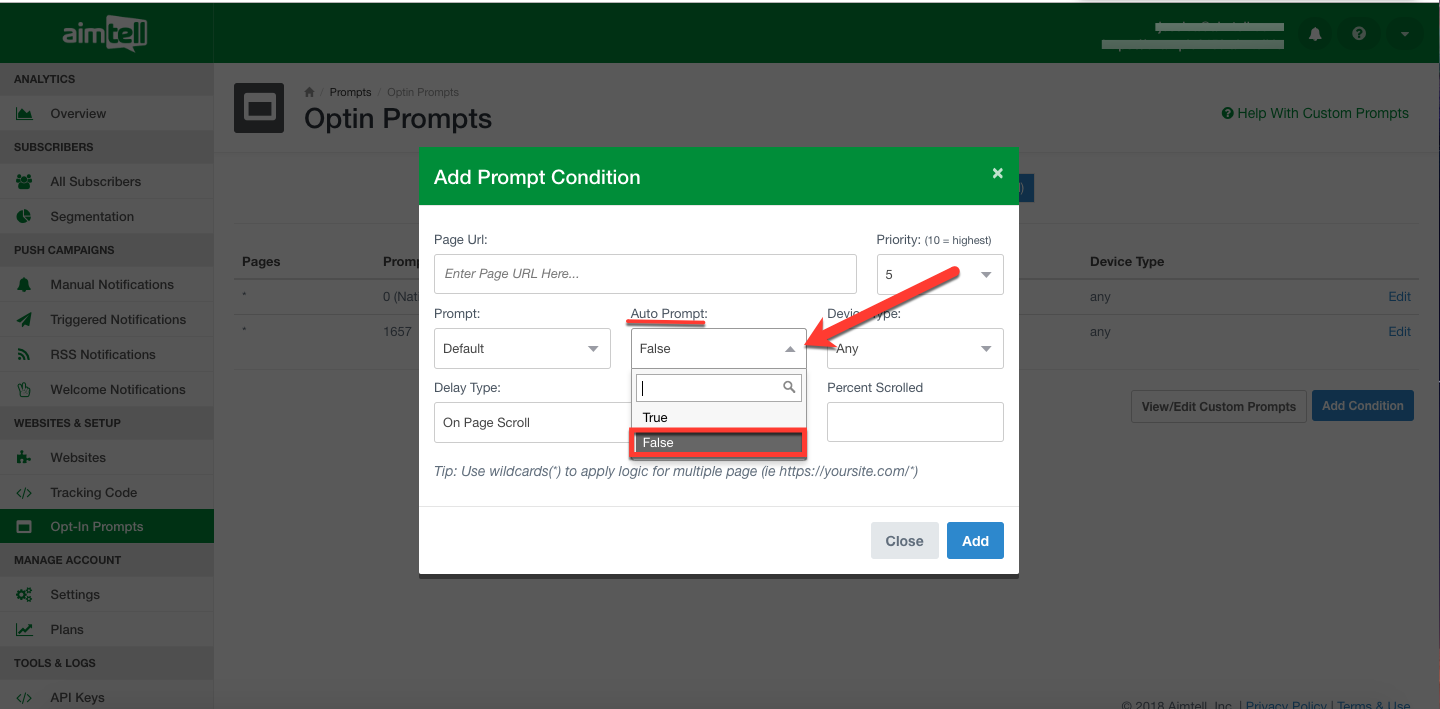The image size is (1440, 709).
Task: Click the Segmentation pie chart icon
Action: 24,217
